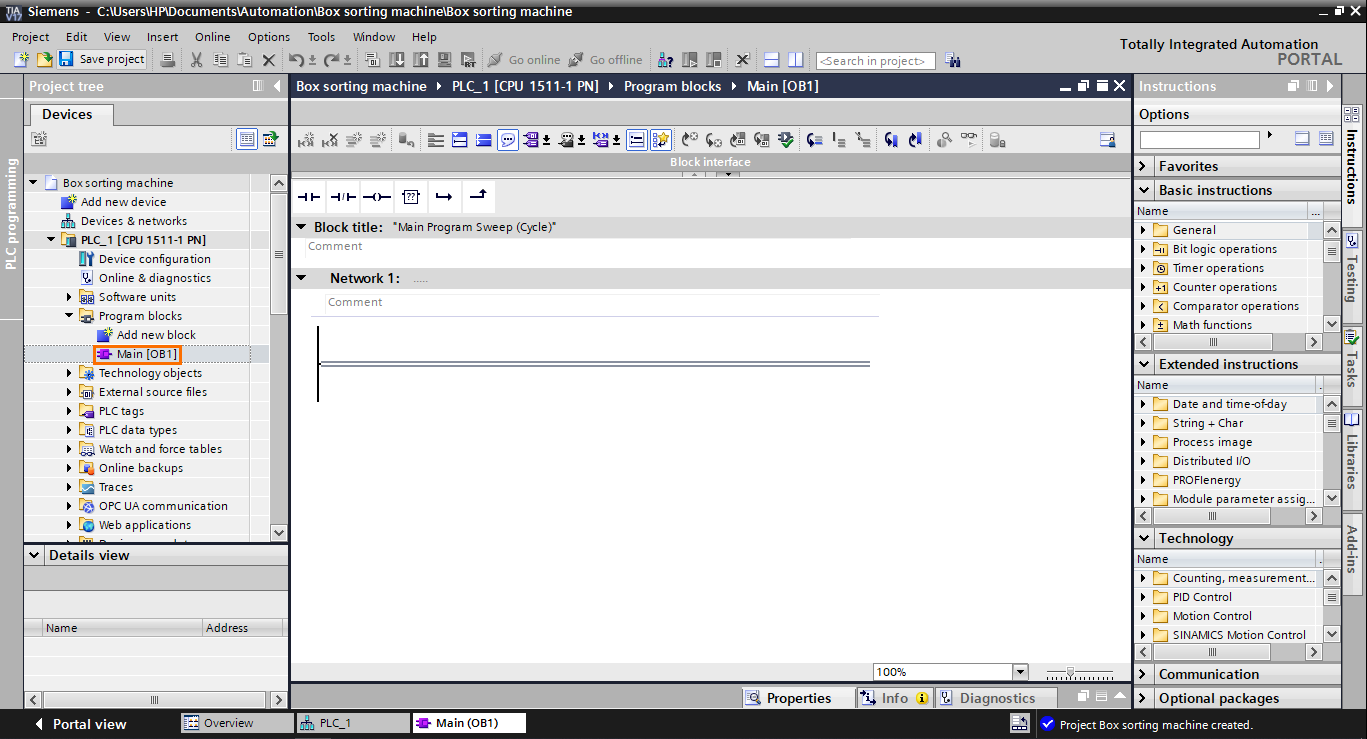
Task: Click the Instructions Options search field
Action: (1200, 140)
